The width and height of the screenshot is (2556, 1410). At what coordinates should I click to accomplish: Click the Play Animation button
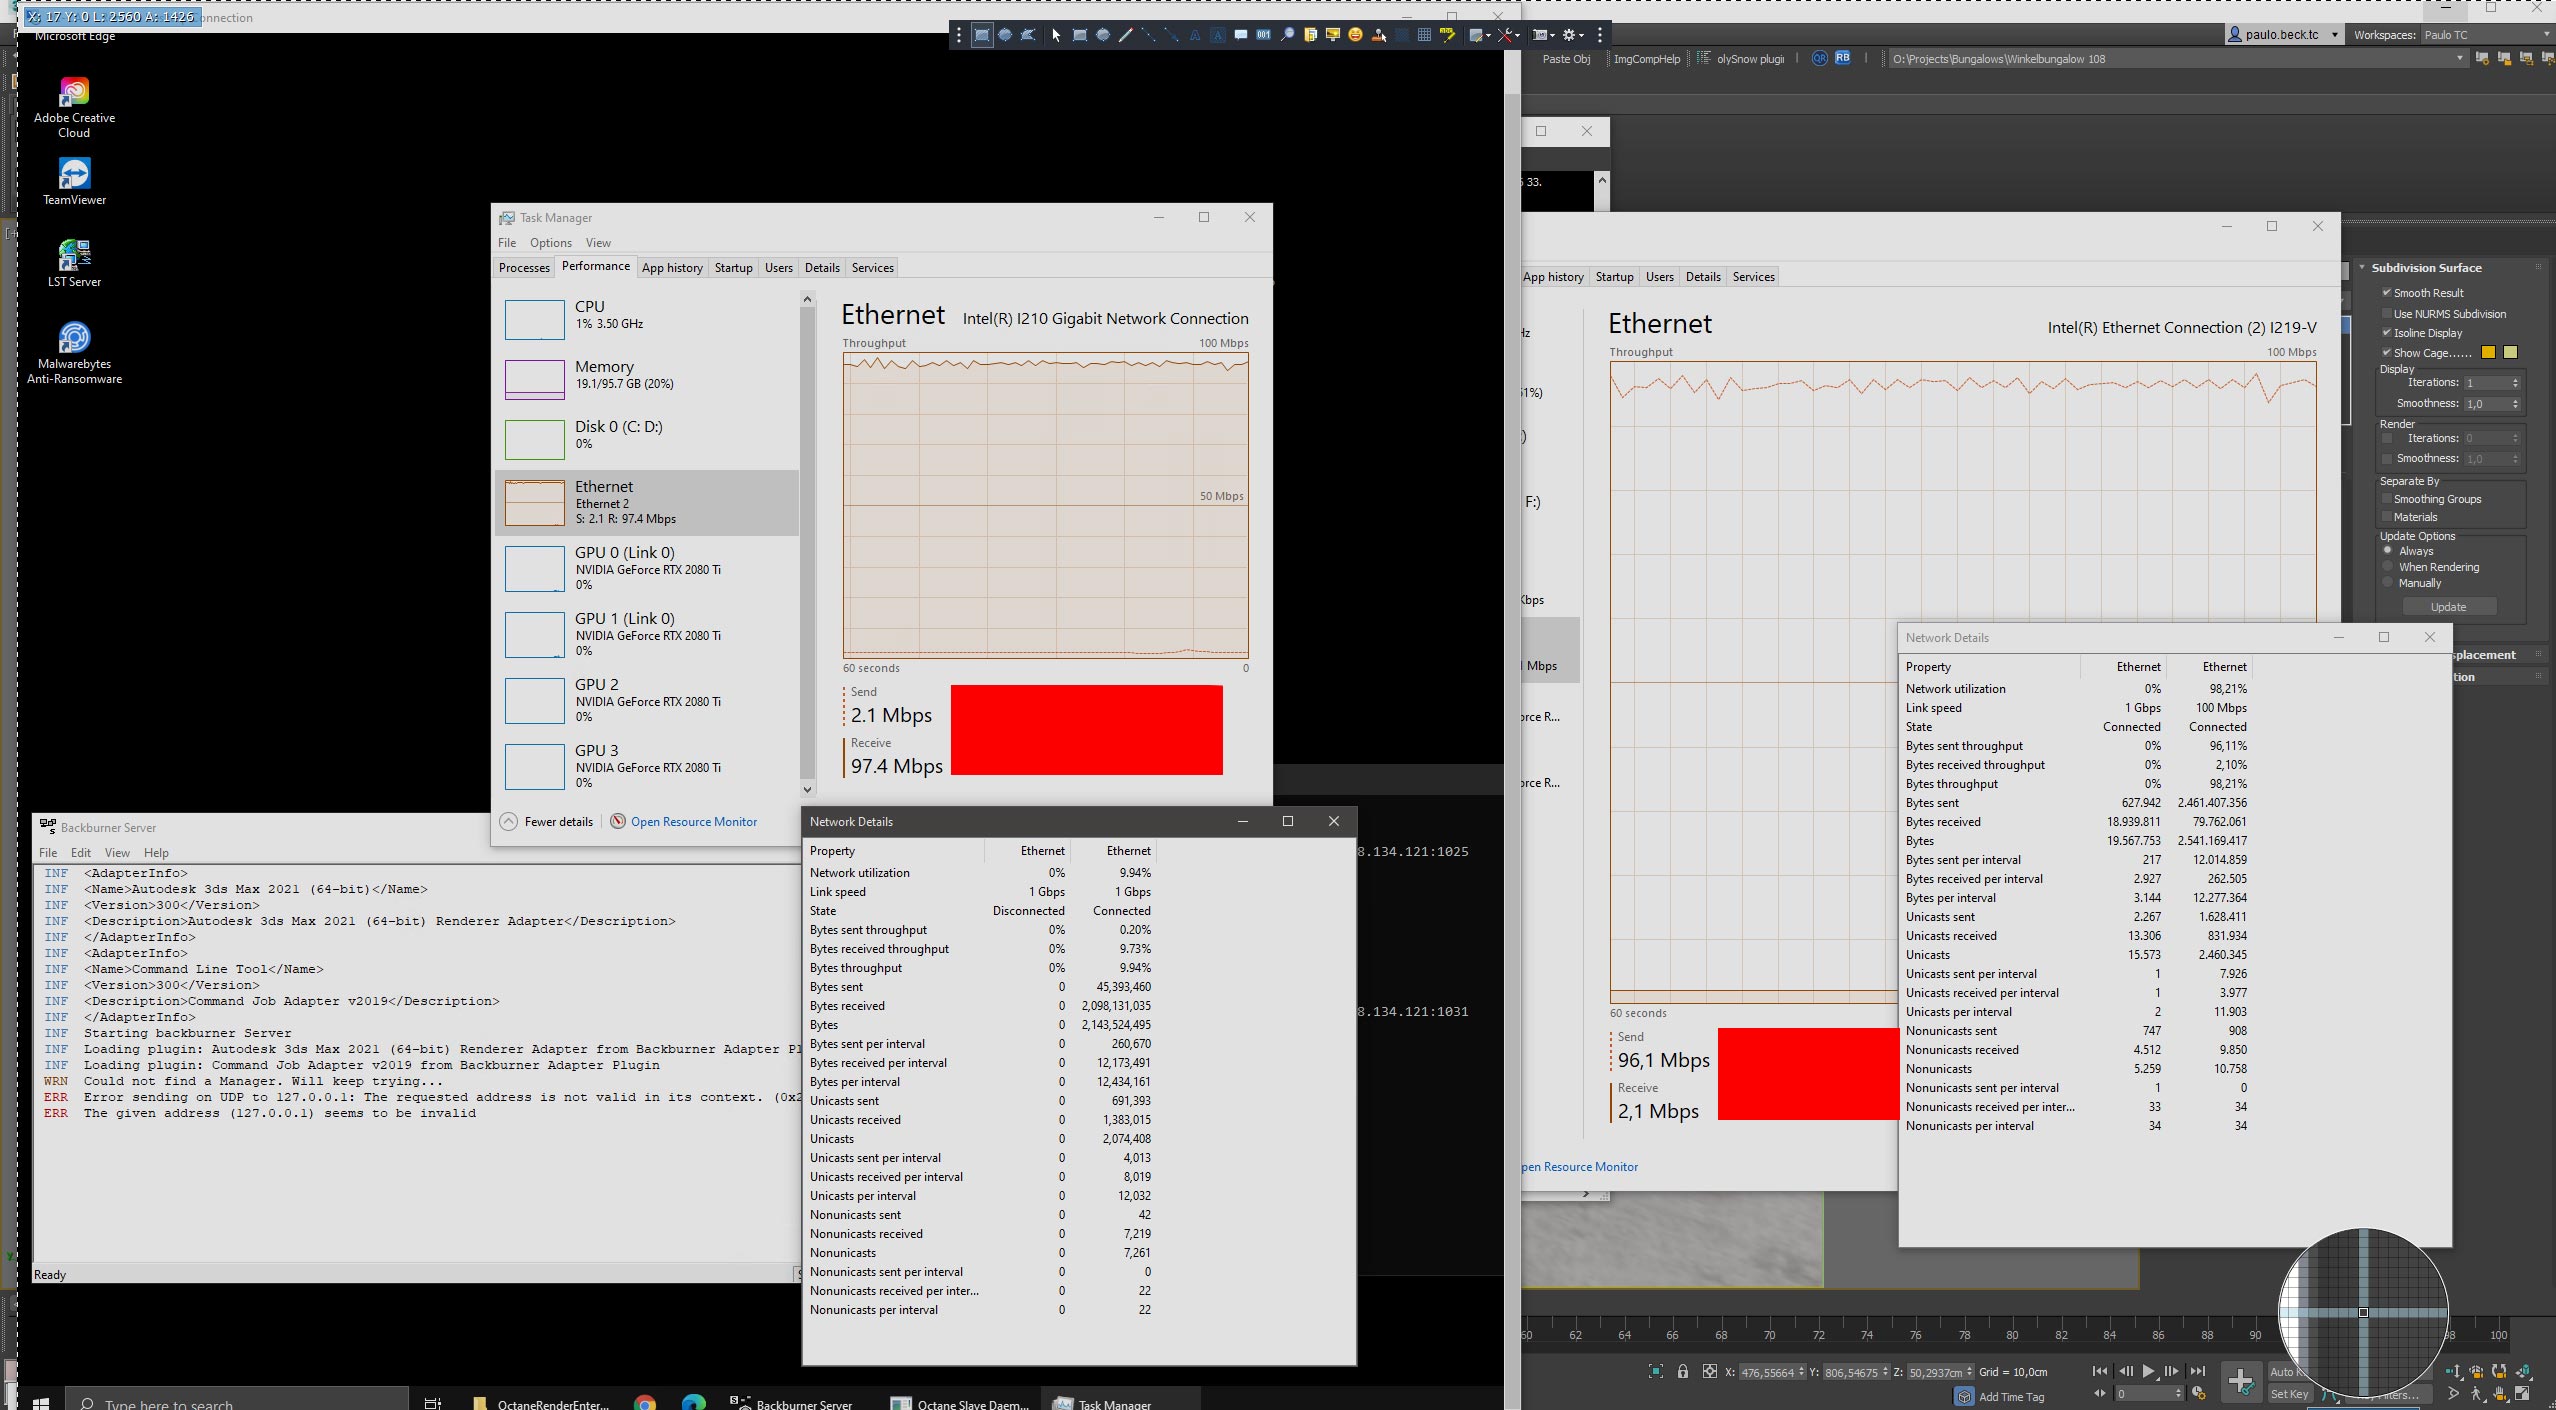click(2147, 1371)
